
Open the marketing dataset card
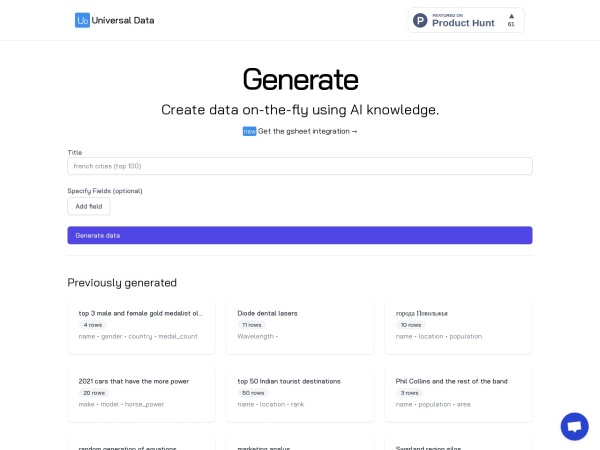pyautogui.click(x=300, y=443)
